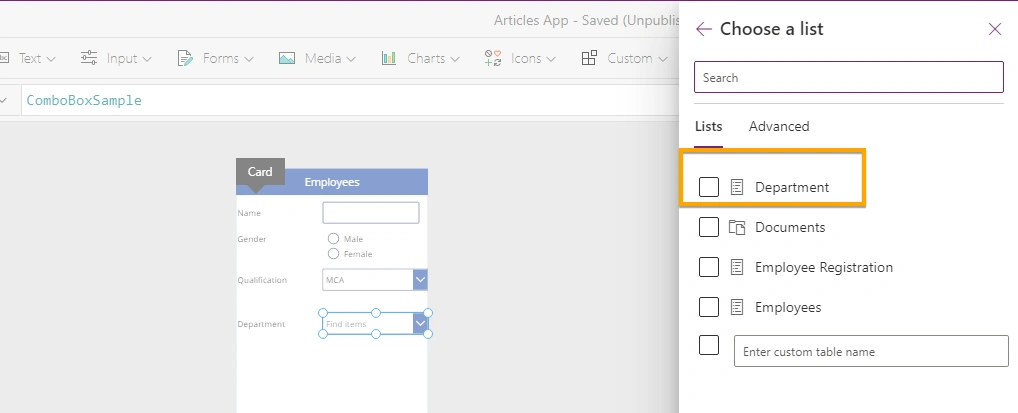Click the Icons shapes icon
The width and height of the screenshot is (1018, 413).
pos(493,58)
